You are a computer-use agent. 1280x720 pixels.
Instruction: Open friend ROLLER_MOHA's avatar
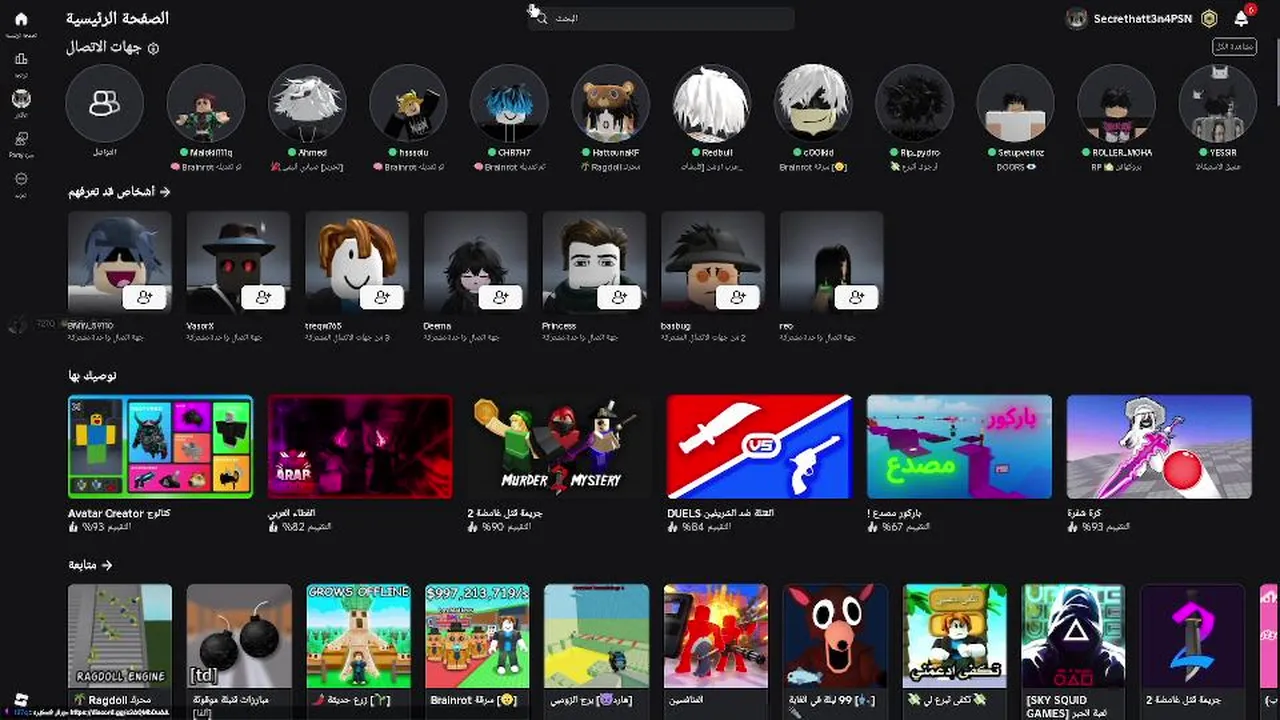pos(1116,104)
